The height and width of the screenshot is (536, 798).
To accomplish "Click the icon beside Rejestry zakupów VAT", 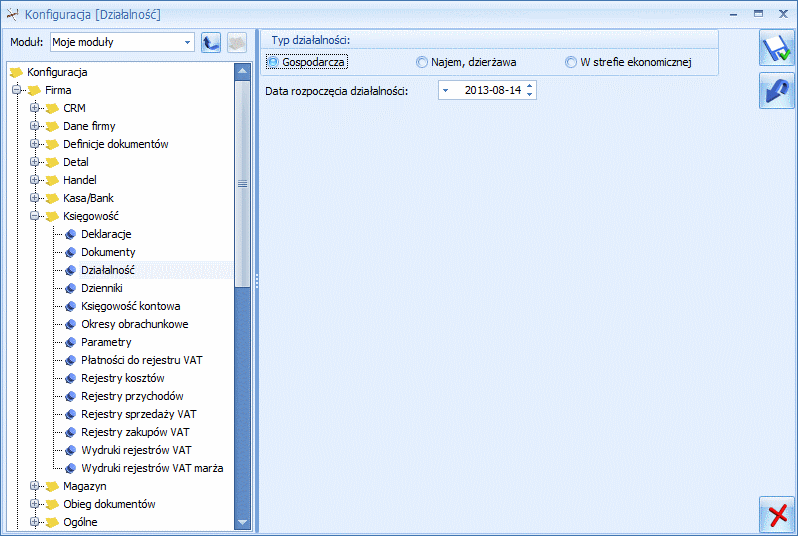I will [x=71, y=432].
